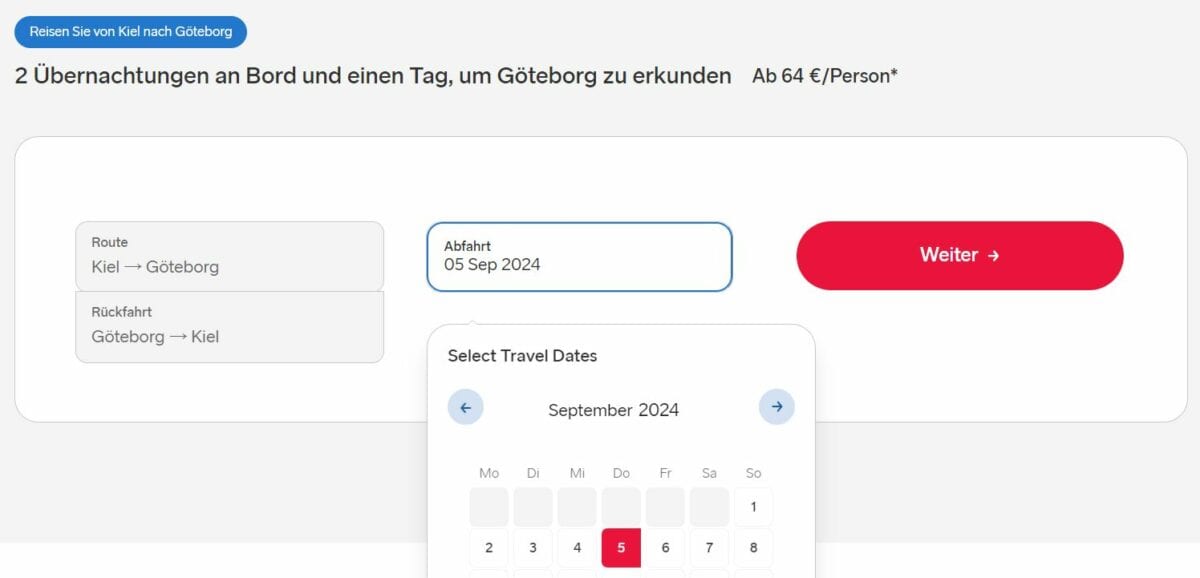The width and height of the screenshot is (1200, 578).
Task: Click the '2 Übernachtungen an Bord' headline
Action: click(x=373, y=76)
